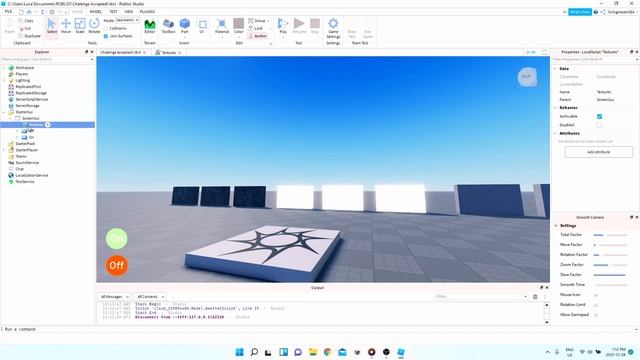The image size is (640, 360).
Task: Collapse the Settings section in Smooth Camera
Action: [556, 226]
